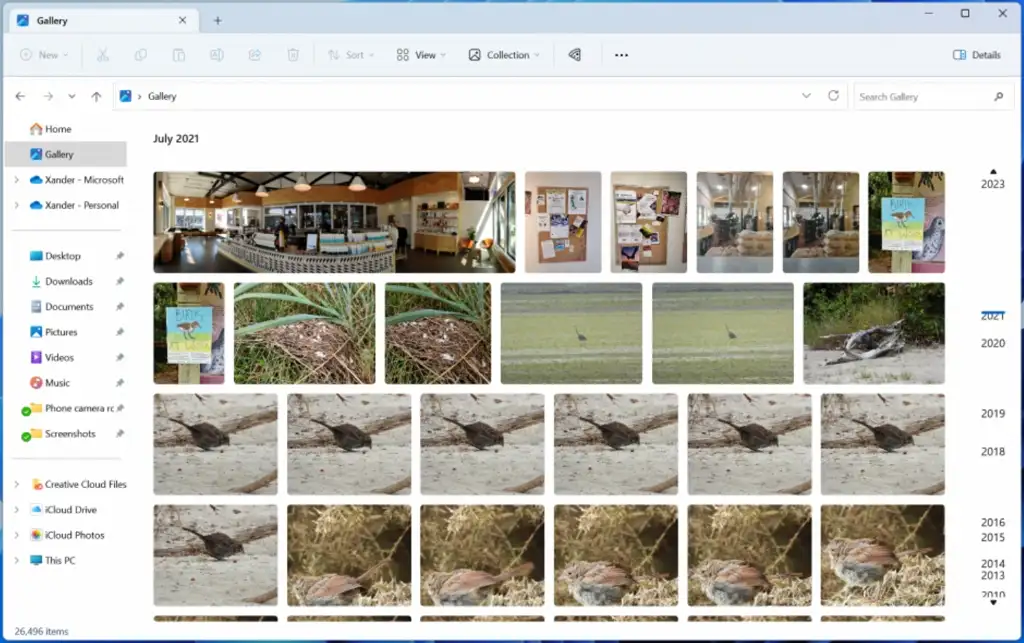Click the Delete icon in the toolbar
This screenshot has height=643, width=1024.
[292, 54]
